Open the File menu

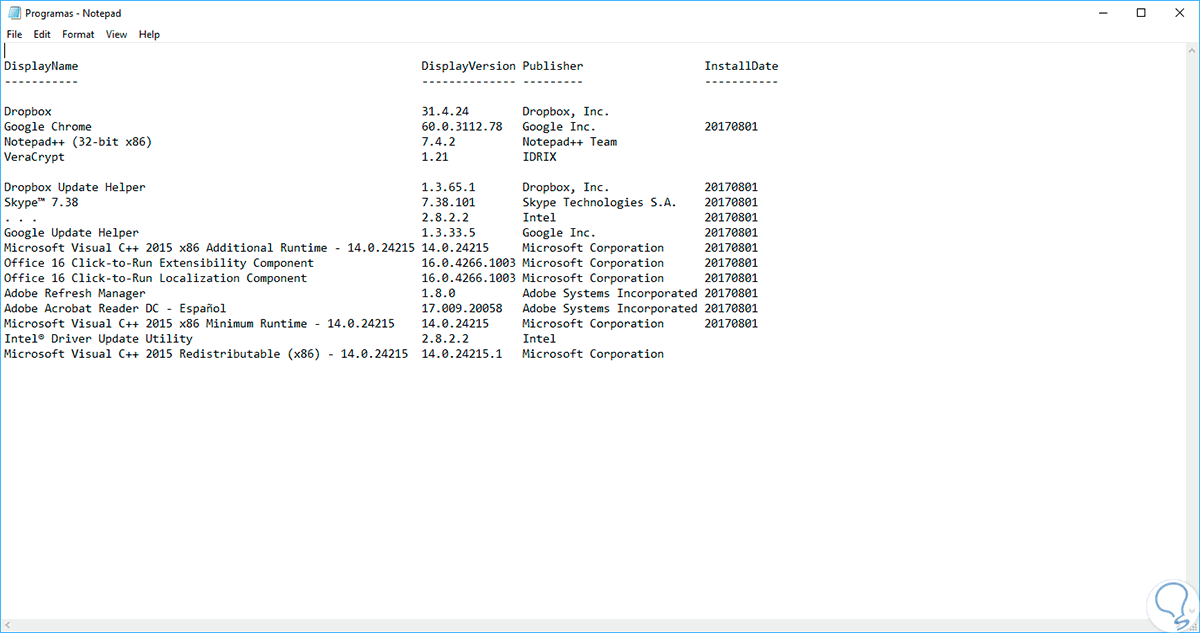14,34
